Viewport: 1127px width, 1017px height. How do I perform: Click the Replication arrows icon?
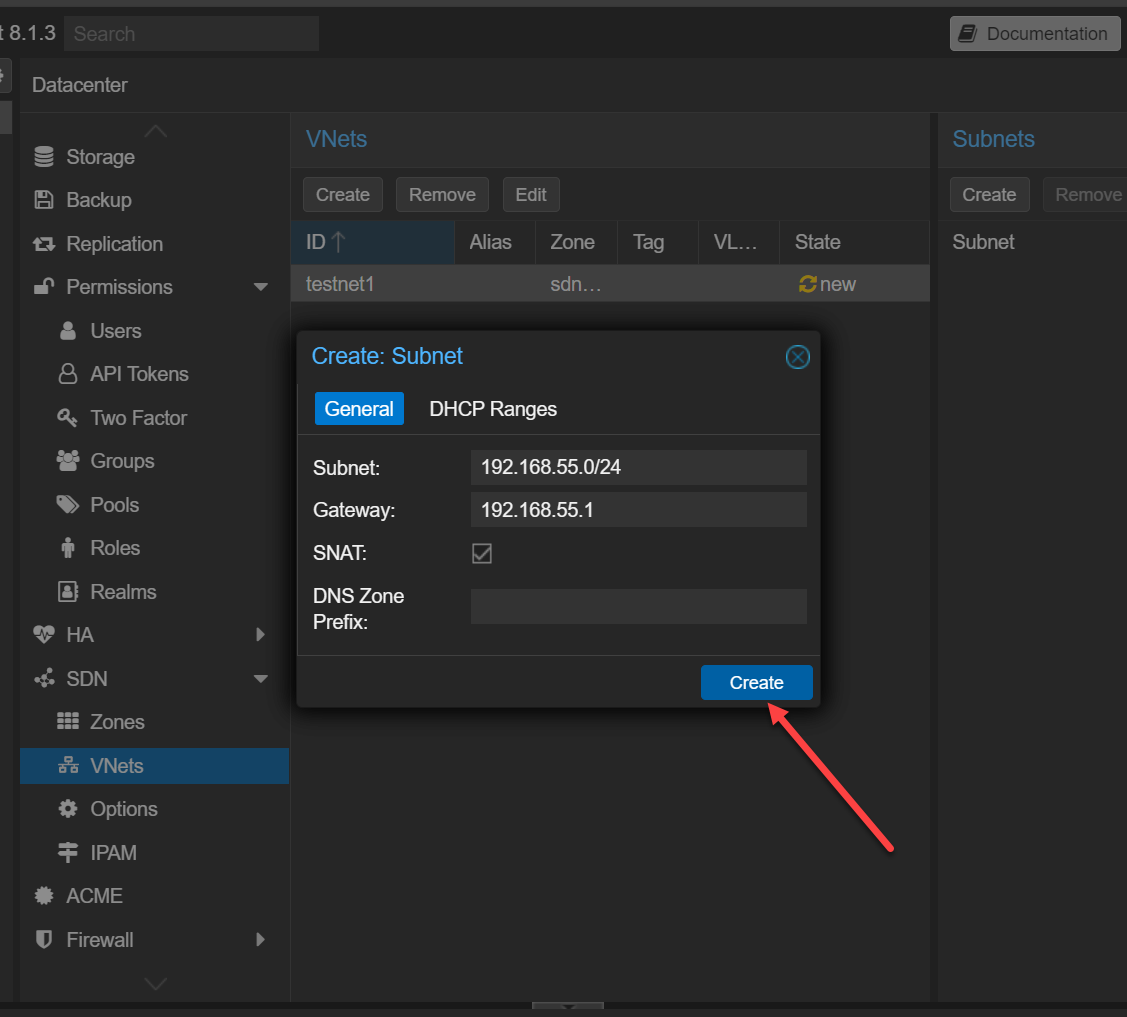[x=44, y=244]
